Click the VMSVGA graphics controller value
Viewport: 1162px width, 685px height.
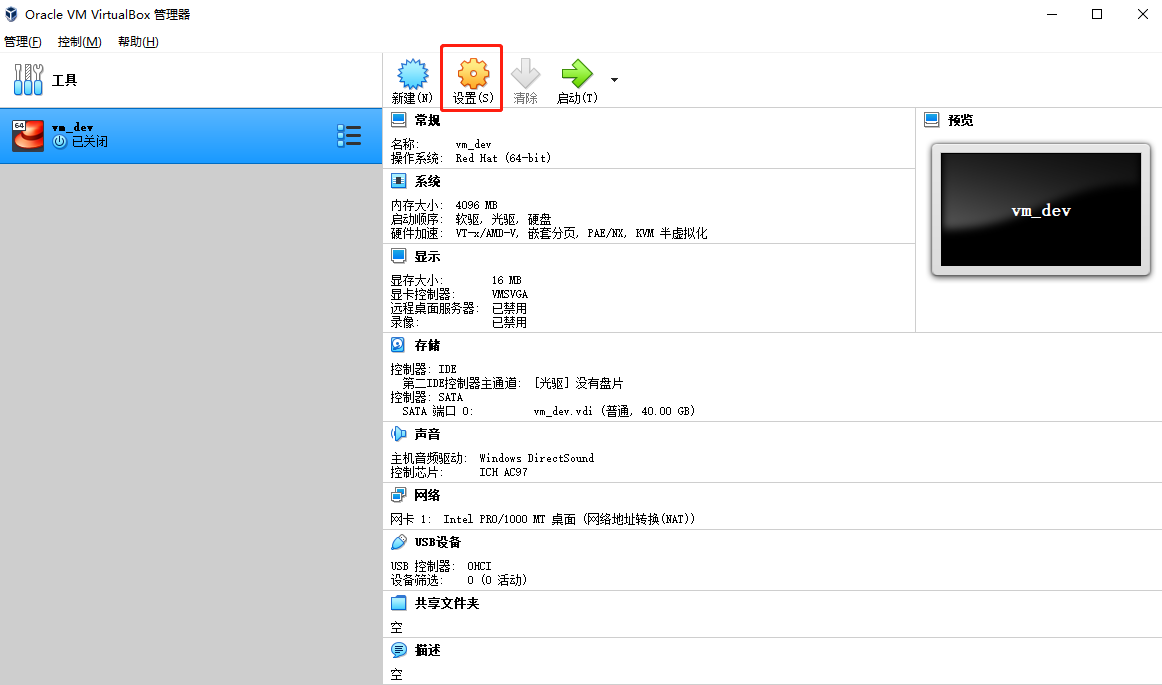point(510,294)
